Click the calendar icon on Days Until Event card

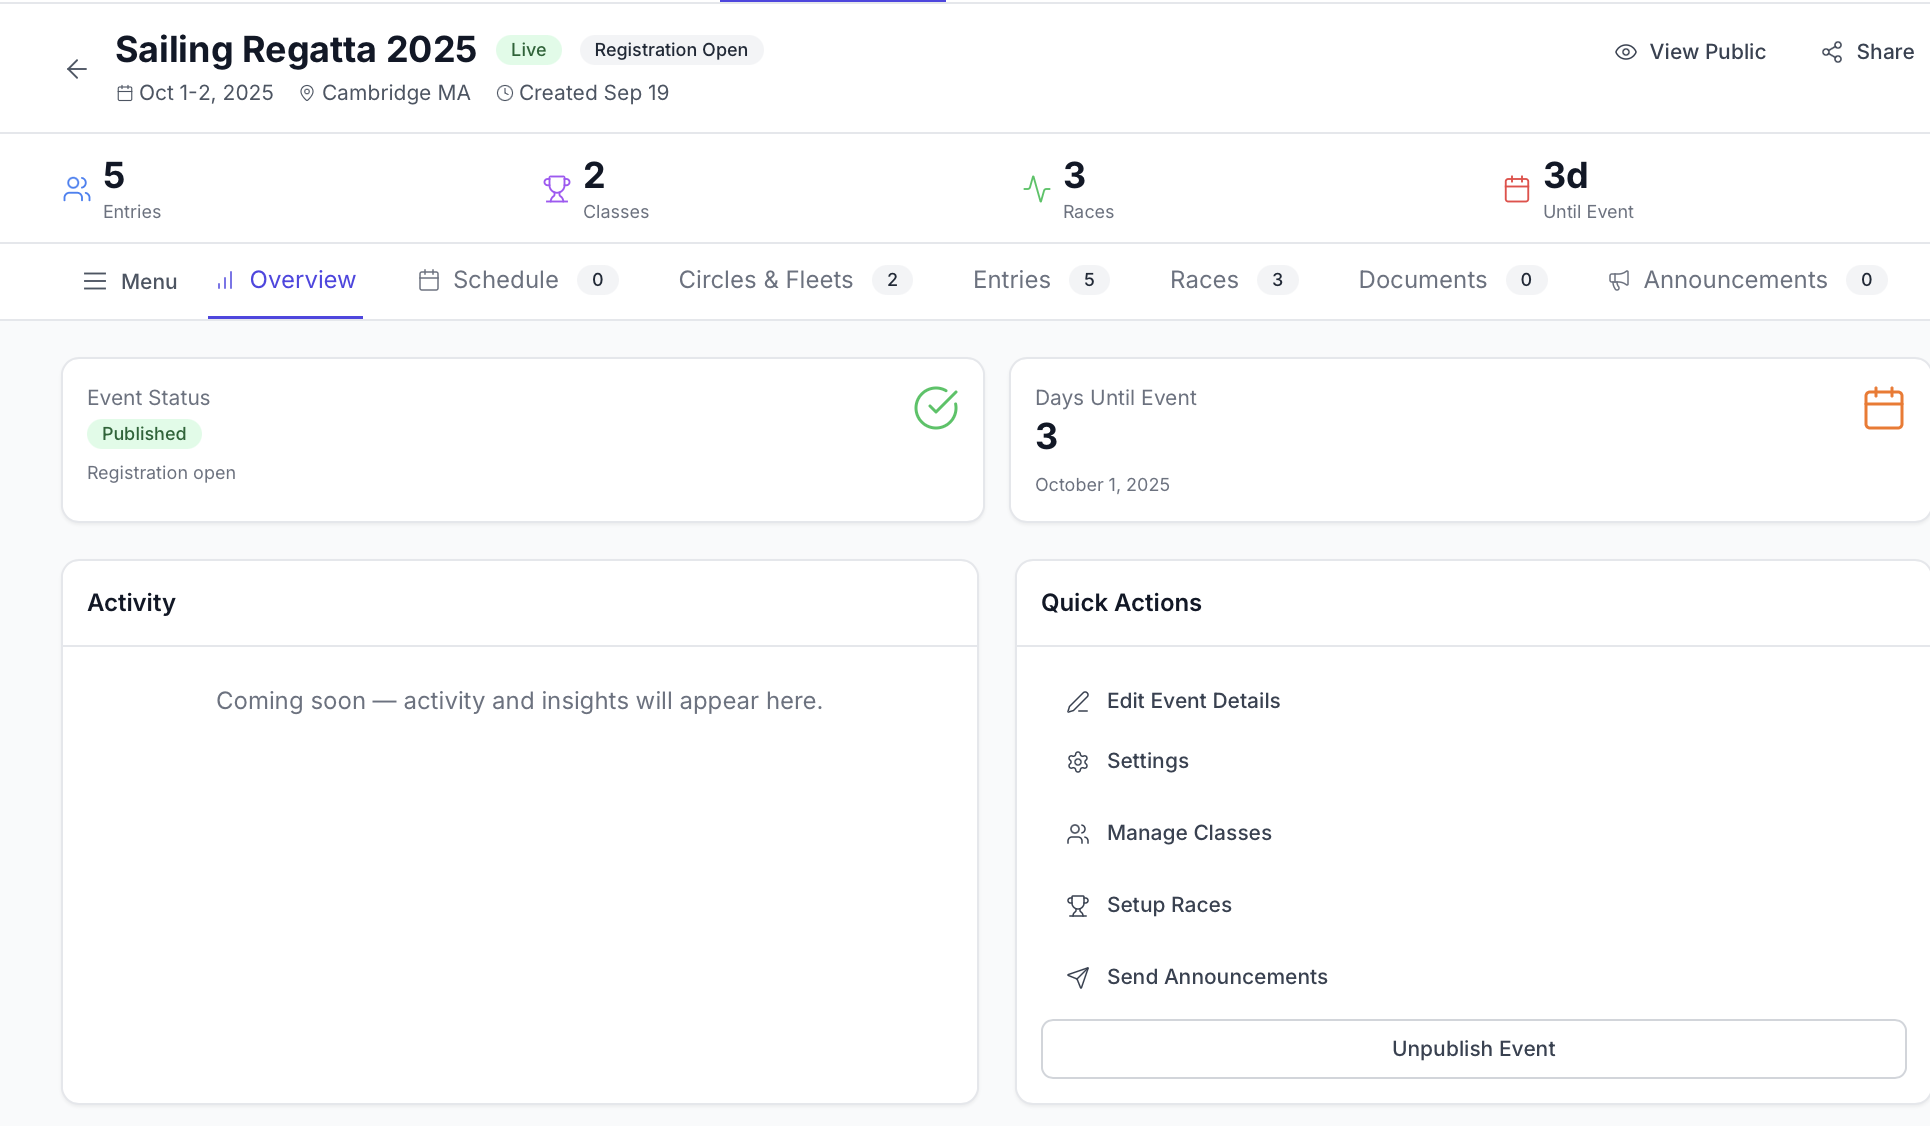click(x=1884, y=408)
